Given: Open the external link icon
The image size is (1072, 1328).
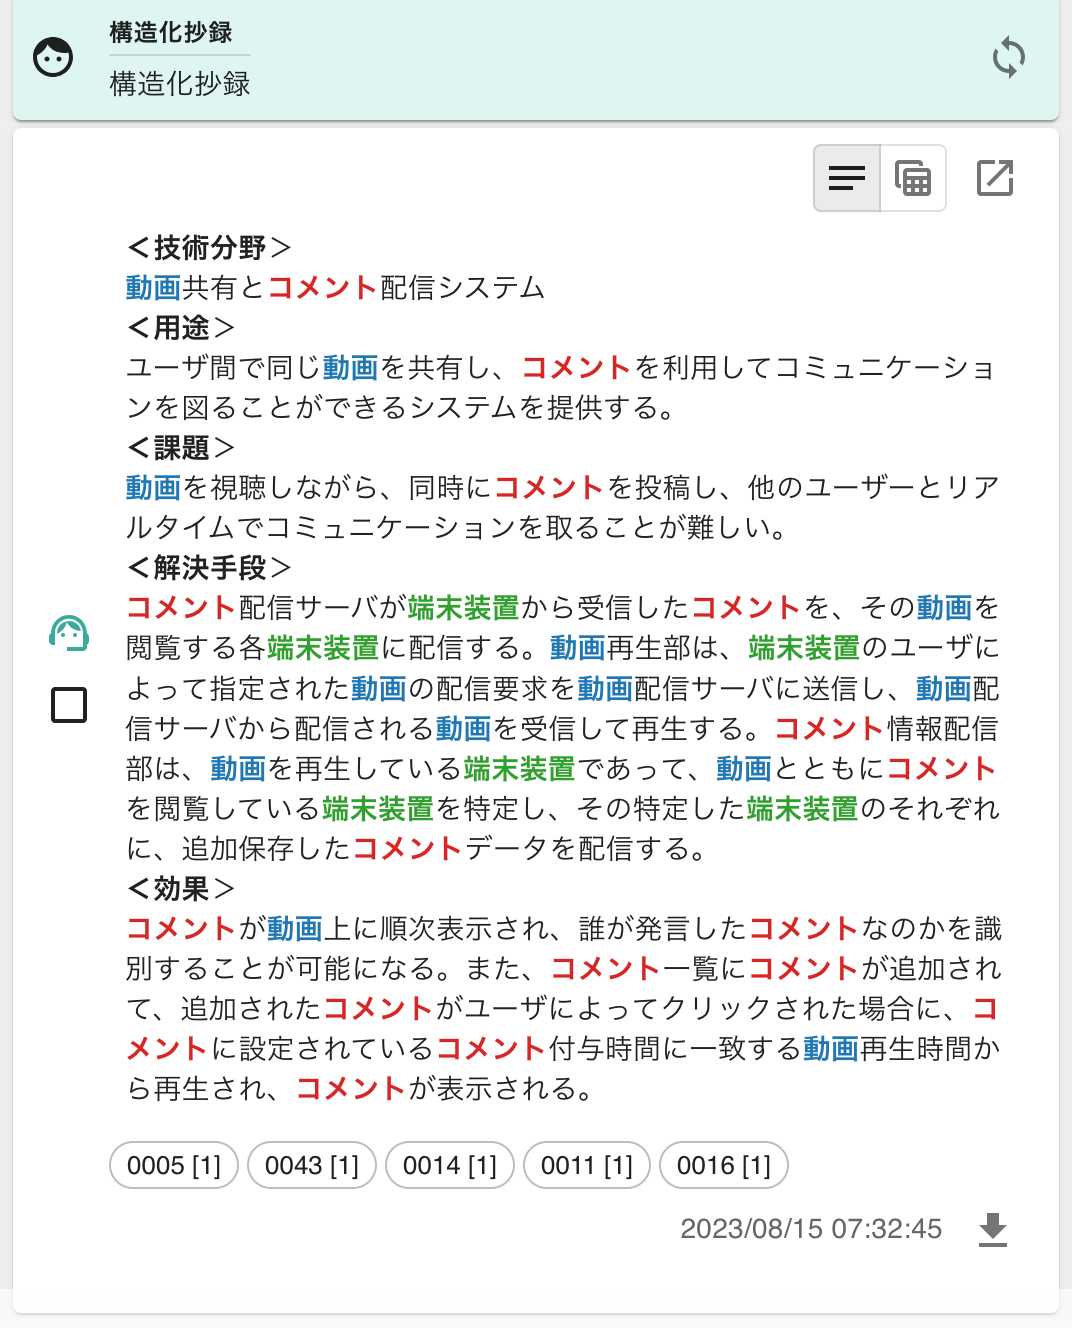Looking at the screenshot, I should pyautogui.click(x=993, y=177).
